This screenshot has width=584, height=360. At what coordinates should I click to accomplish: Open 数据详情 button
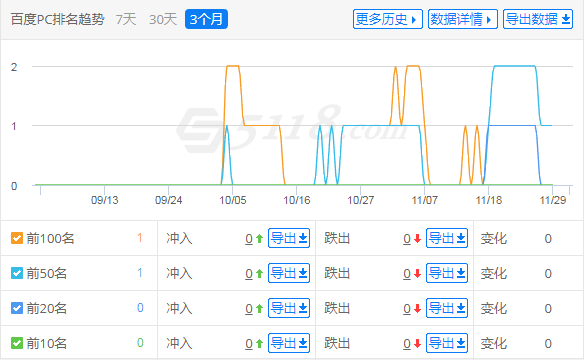463,19
